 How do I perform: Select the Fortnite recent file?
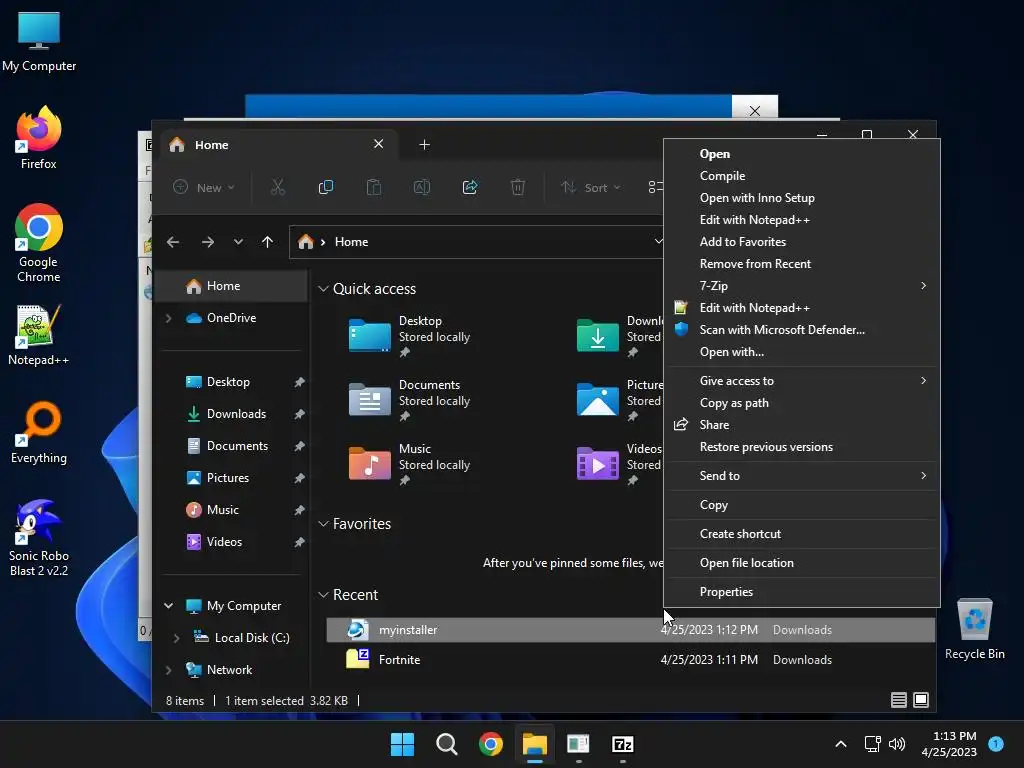[x=630, y=660]
